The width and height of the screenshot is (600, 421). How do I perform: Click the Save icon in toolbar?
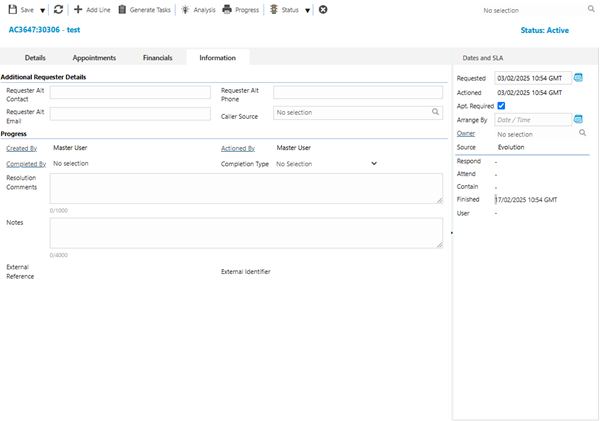11,9
